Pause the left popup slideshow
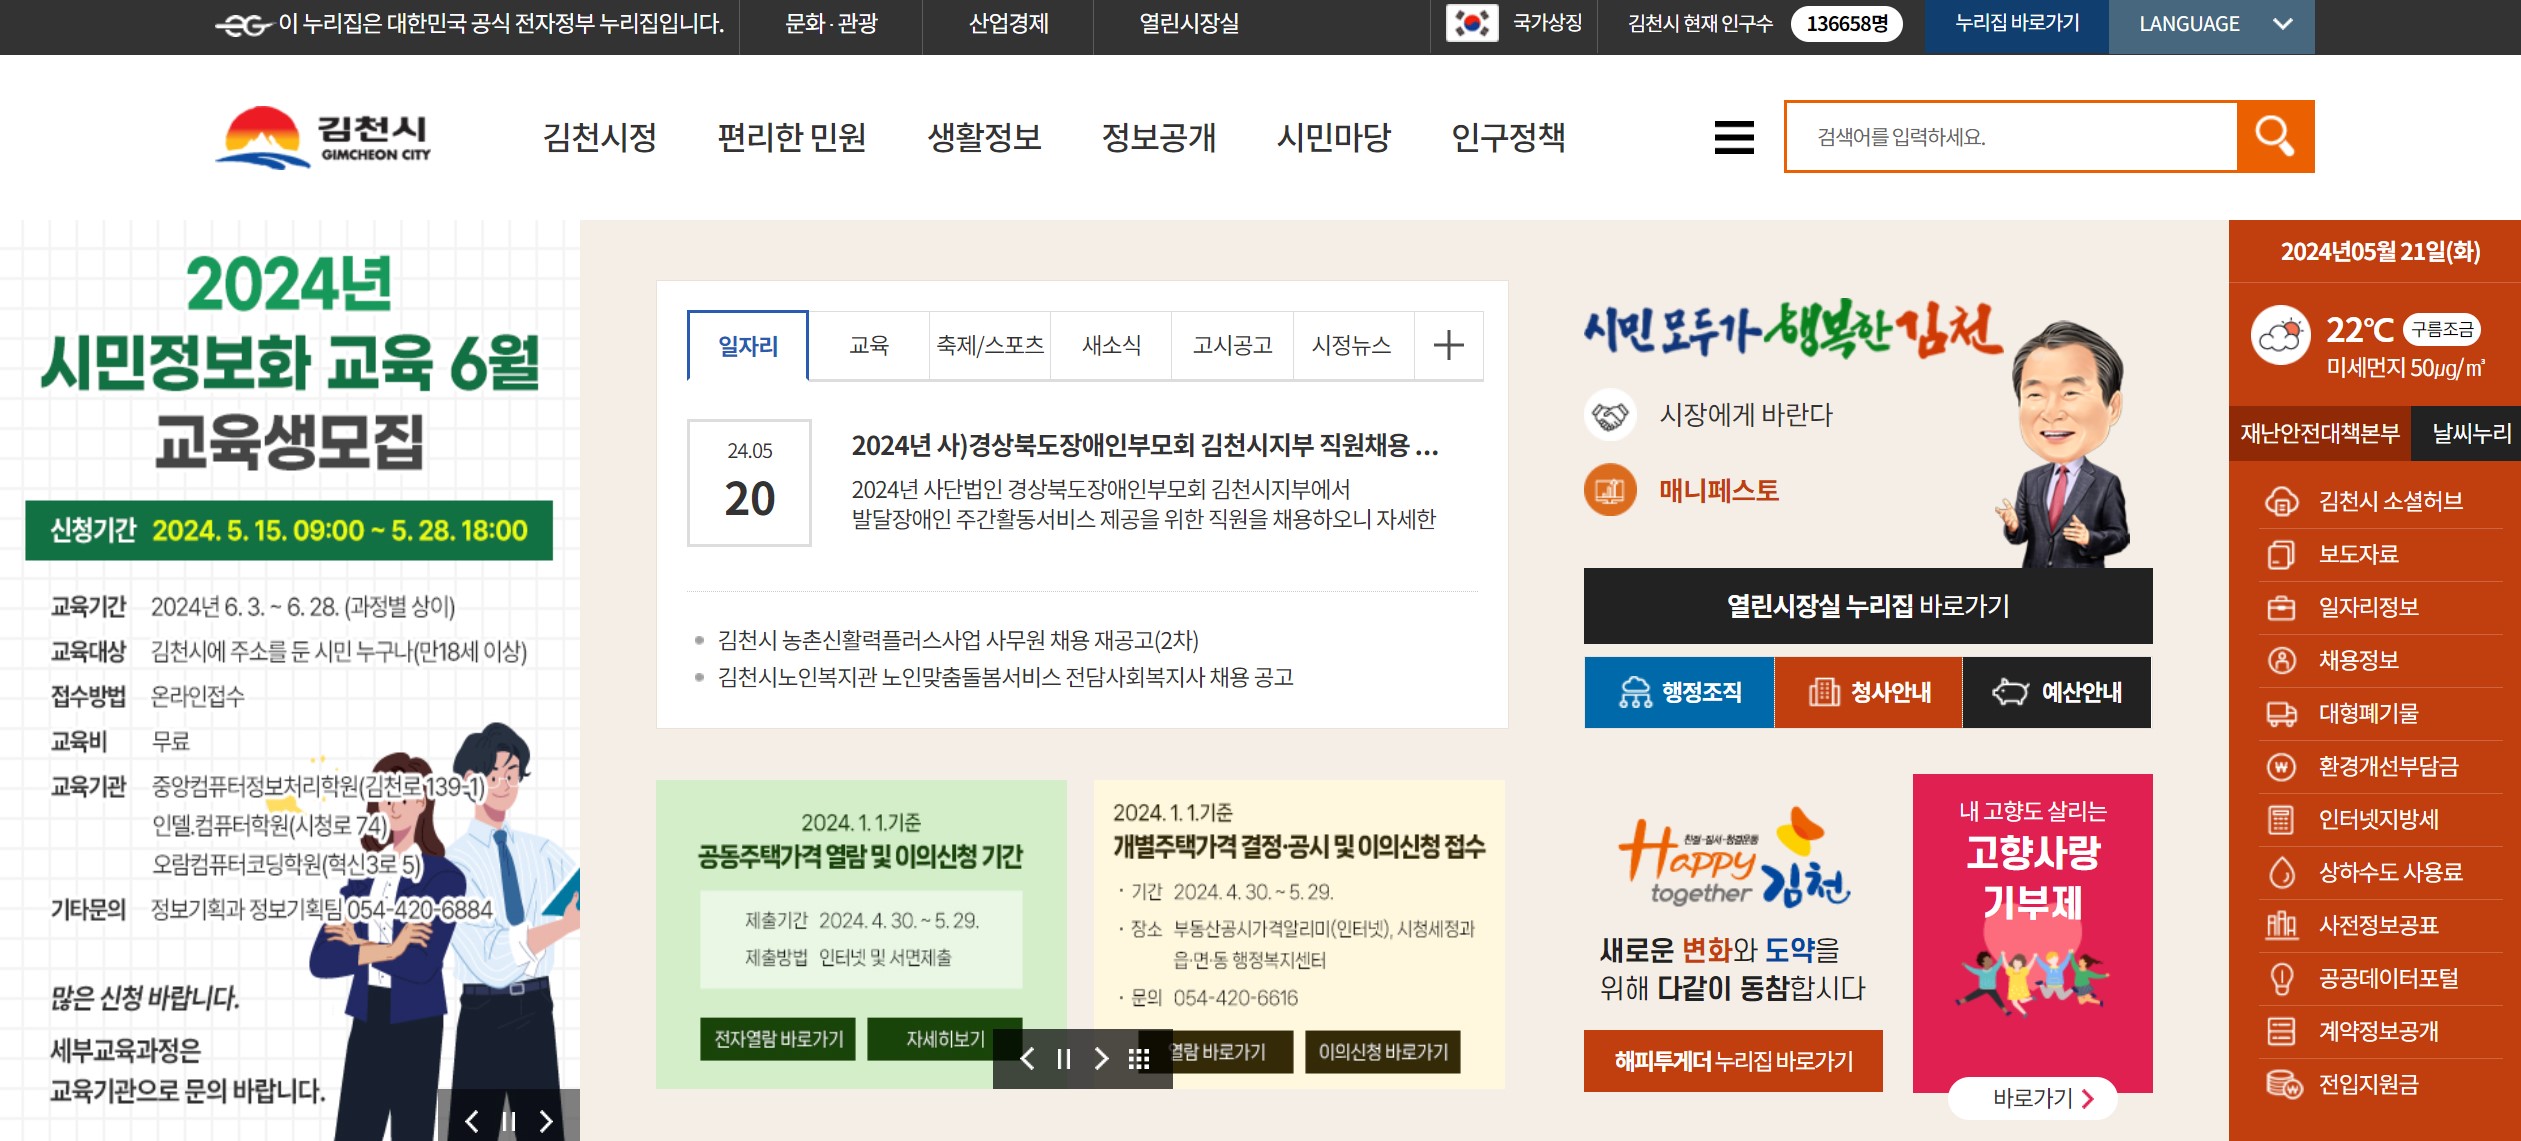The width and height of the screenshot is (2521, 1141). (x=508, y=1121)
